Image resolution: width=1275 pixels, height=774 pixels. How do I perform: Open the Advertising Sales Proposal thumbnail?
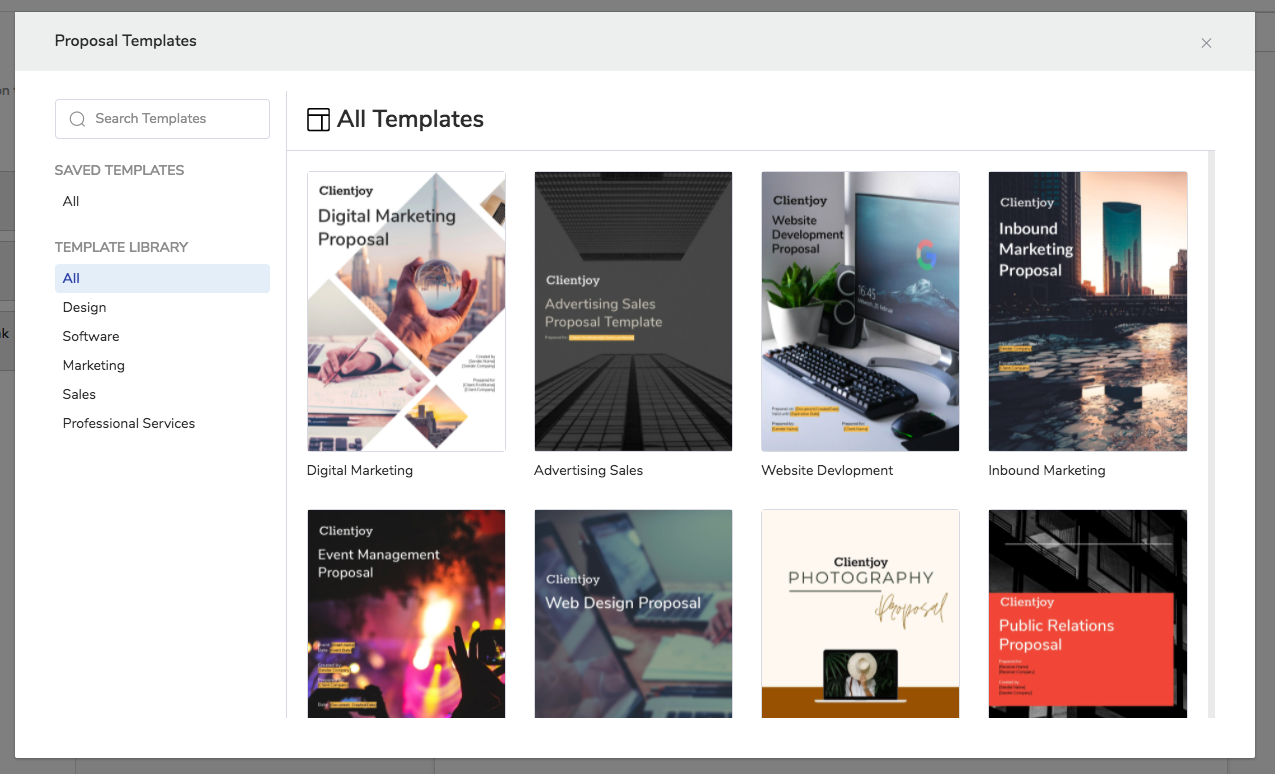pos(633,311)
